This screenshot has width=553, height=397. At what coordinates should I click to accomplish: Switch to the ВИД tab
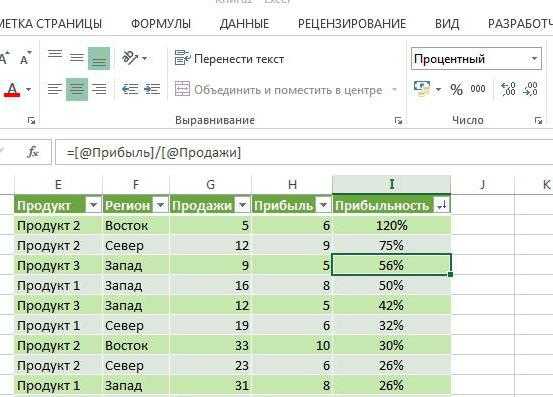[x=447, y=24]
